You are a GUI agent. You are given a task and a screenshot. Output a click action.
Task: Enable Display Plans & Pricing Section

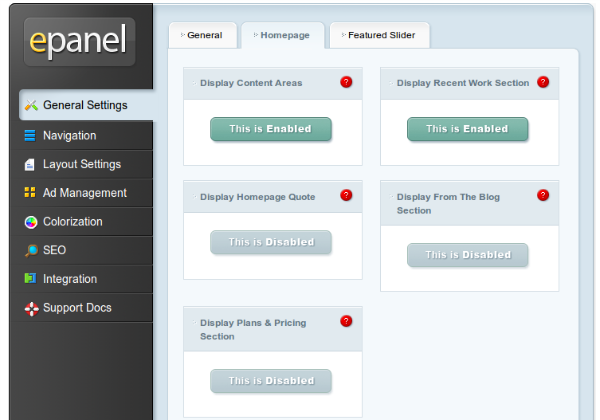pos(270,381)
